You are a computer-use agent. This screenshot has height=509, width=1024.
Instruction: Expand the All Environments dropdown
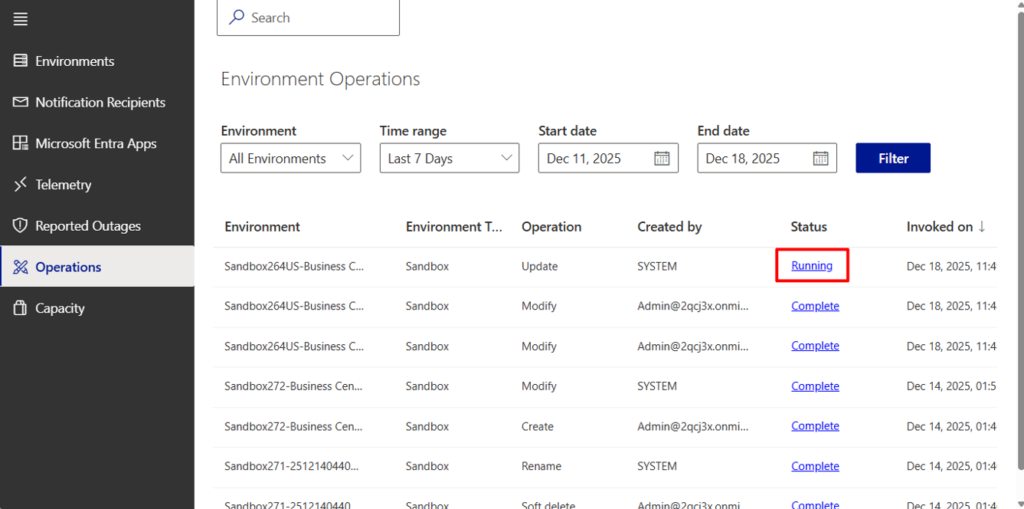click(290, 158)
